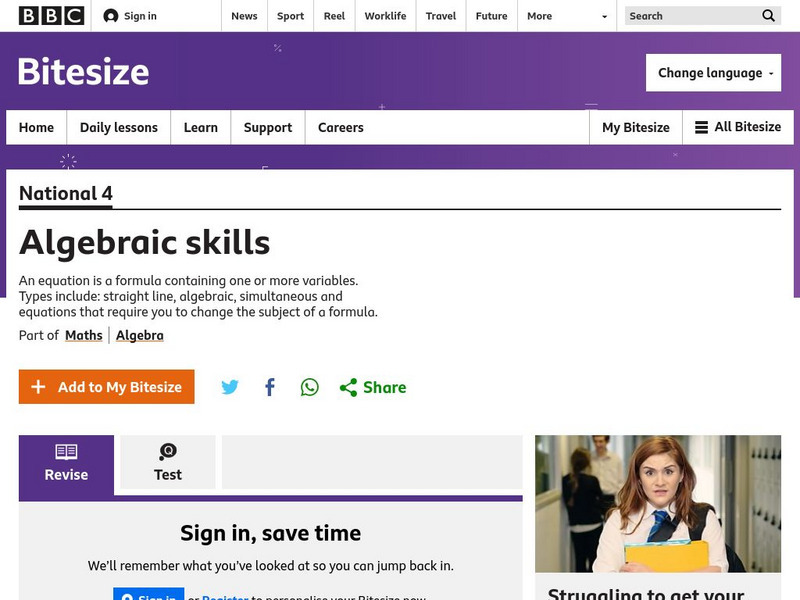This screenshot has height=600, width=800.
Task: Share the page on Twitter
Action: coord(230,387)
